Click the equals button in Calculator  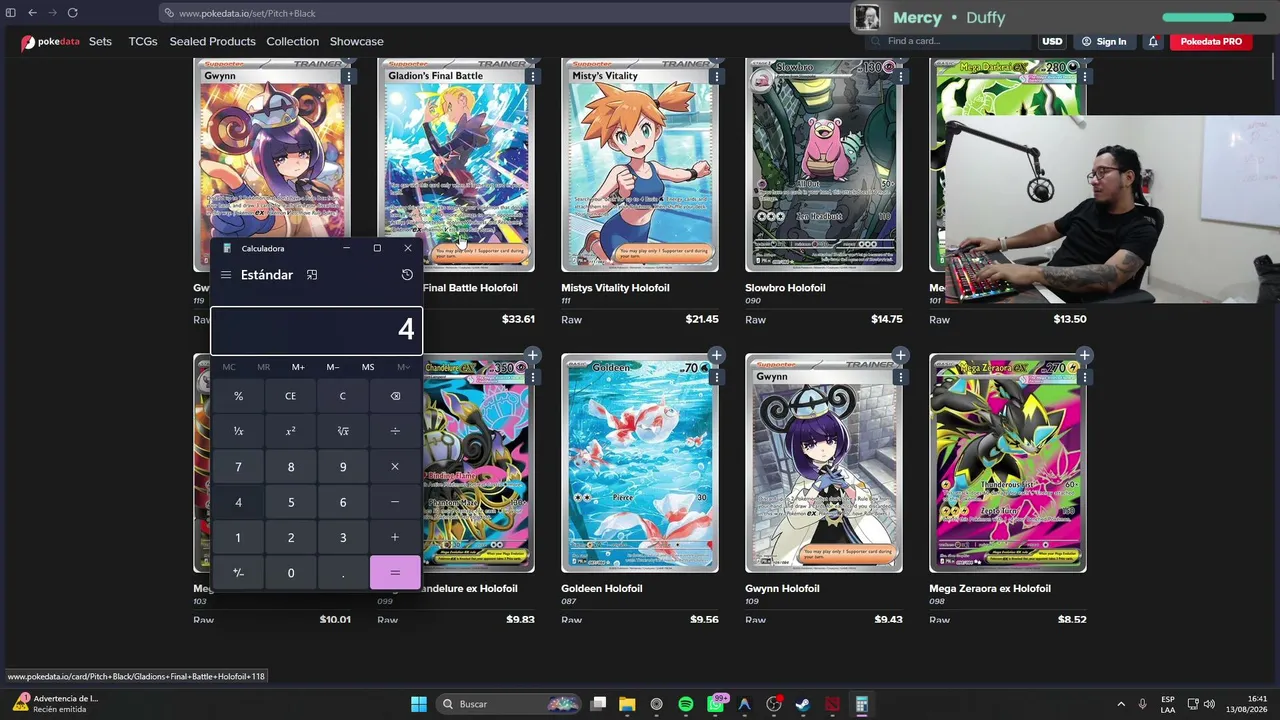click(x=395, y=573)
